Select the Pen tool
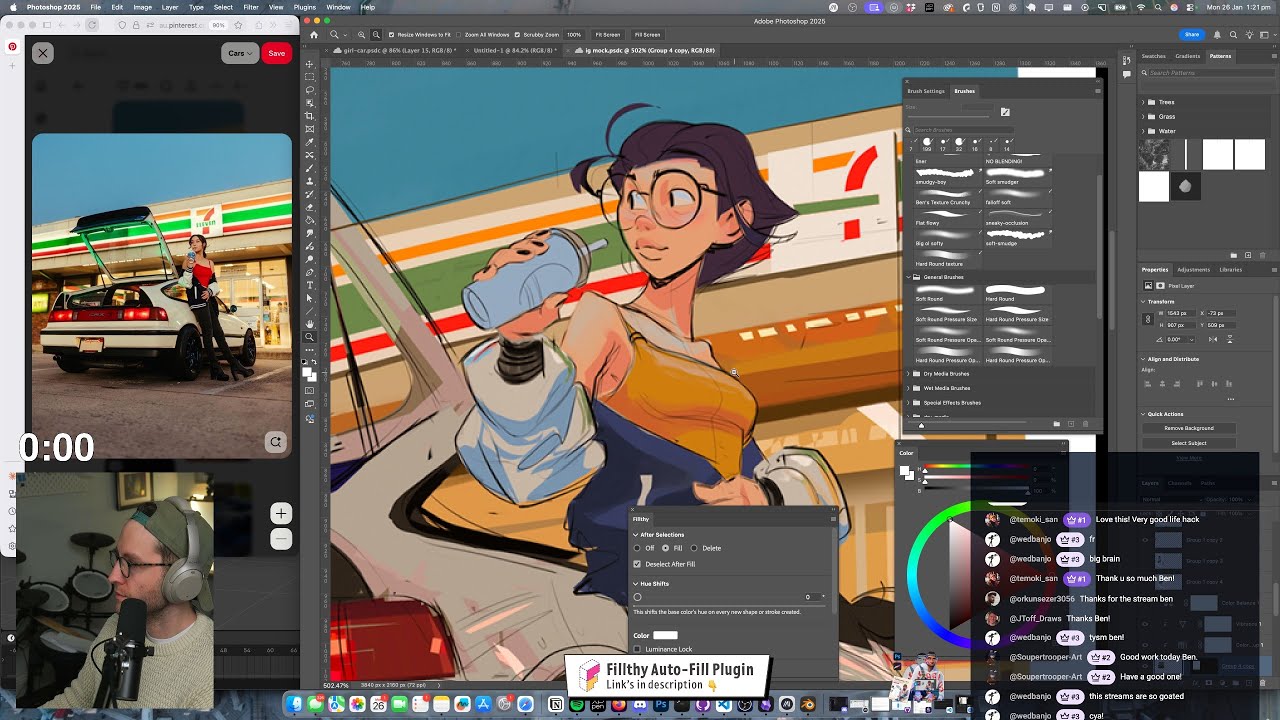This screenshot has width=1280, height=720. pos(309,271)
